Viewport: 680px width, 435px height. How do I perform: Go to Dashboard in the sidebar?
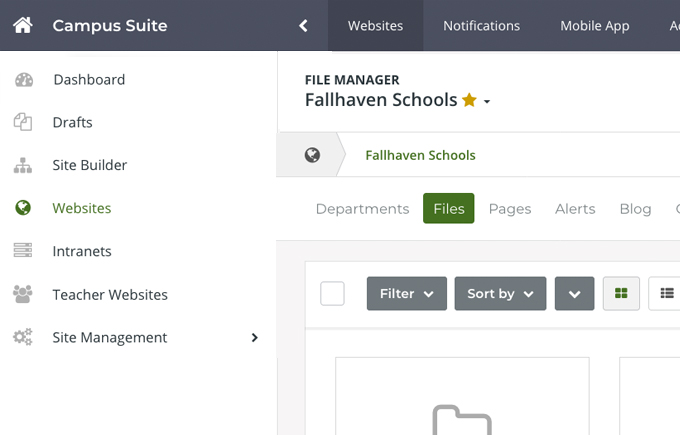[89, 80]
